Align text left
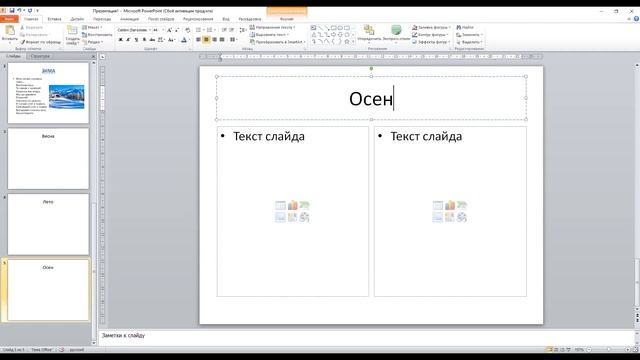 pos(198,40)
